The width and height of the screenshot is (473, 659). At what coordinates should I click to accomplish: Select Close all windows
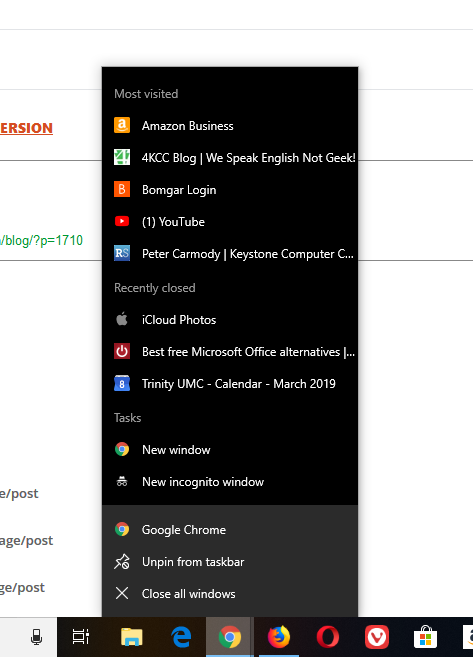tap(230, 593)
